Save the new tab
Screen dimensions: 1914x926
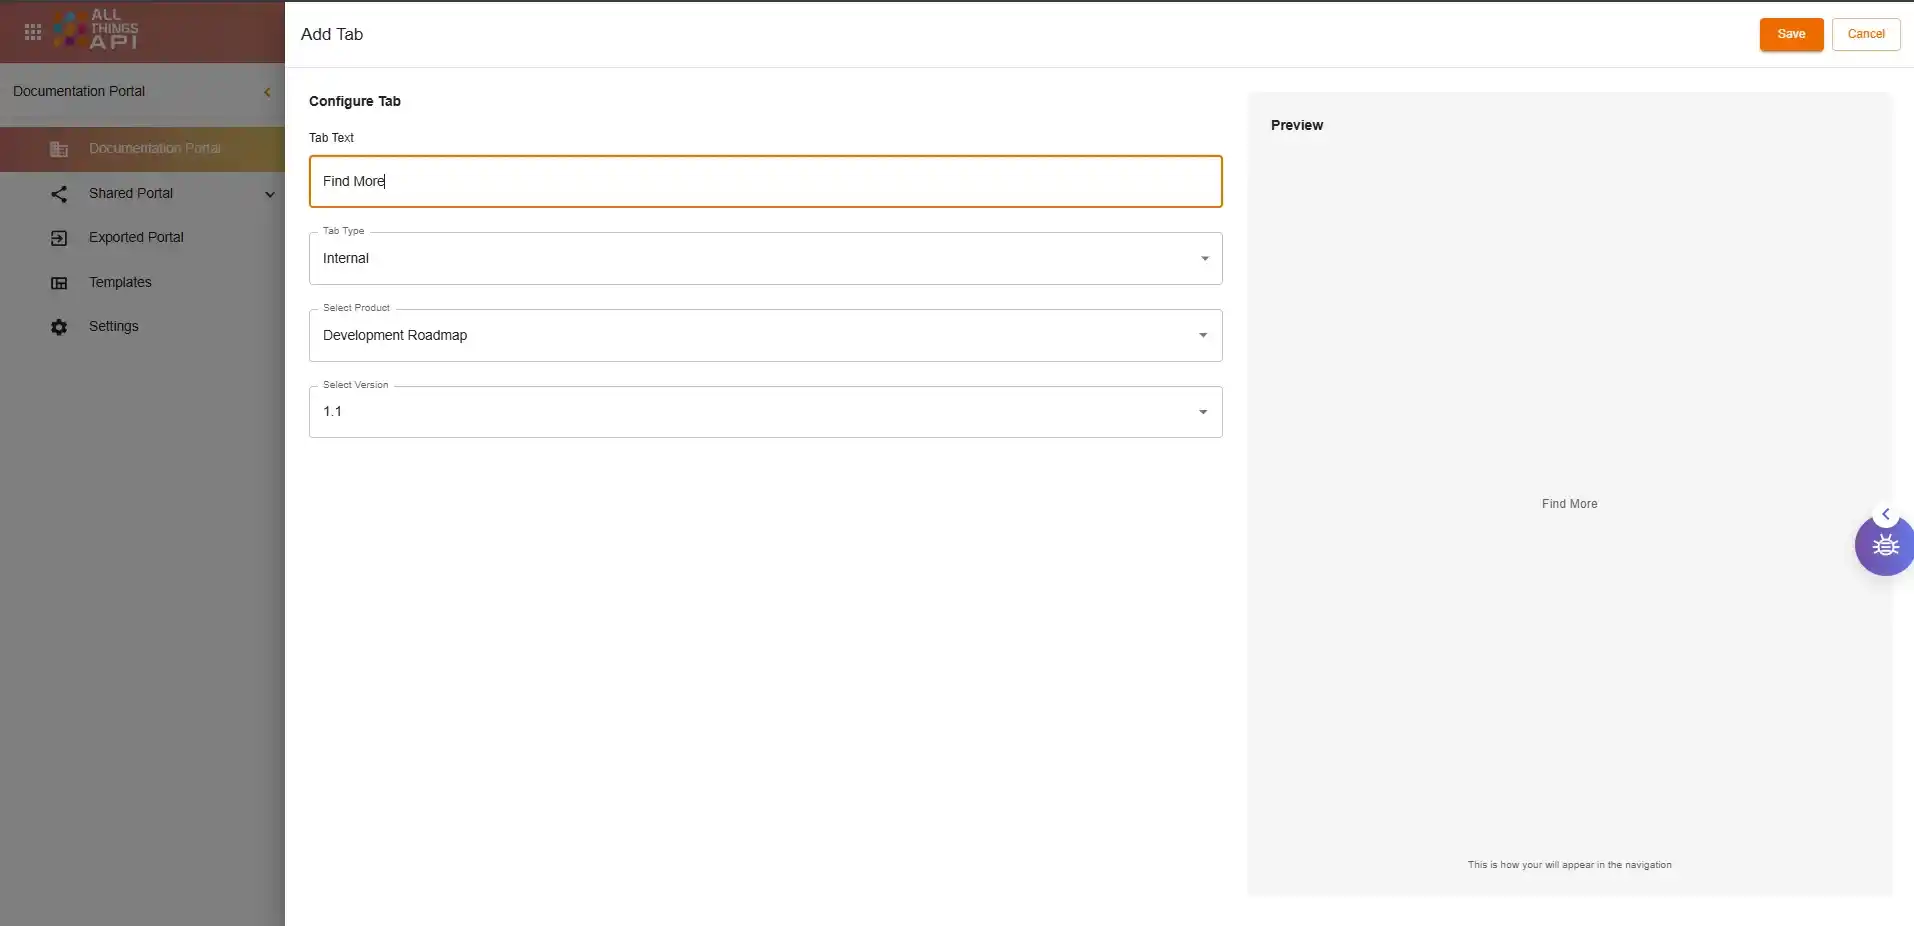(x=1791, y=34)
